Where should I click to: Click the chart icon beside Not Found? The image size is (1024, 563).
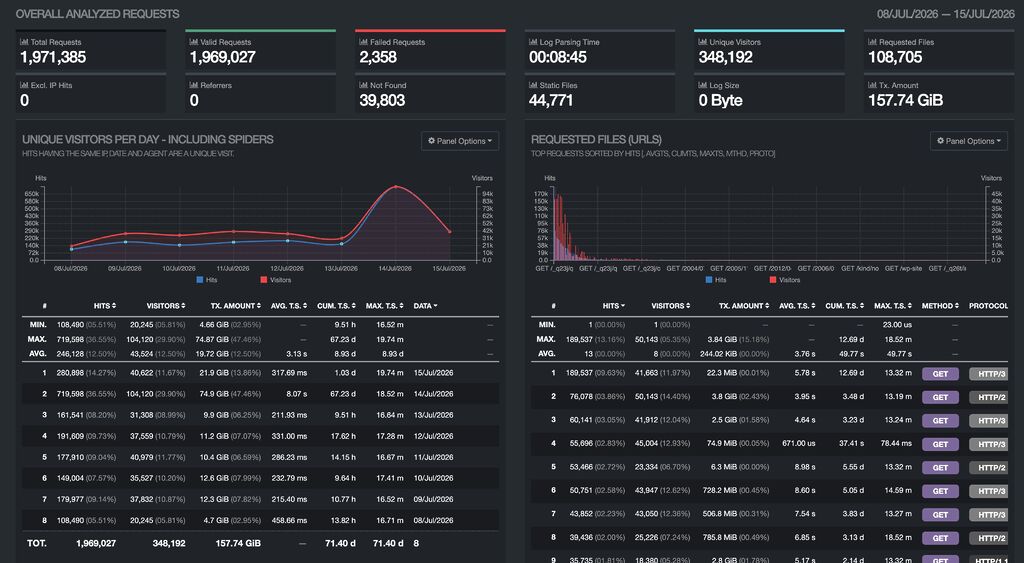pyautogui.click(x=363, y=85)
